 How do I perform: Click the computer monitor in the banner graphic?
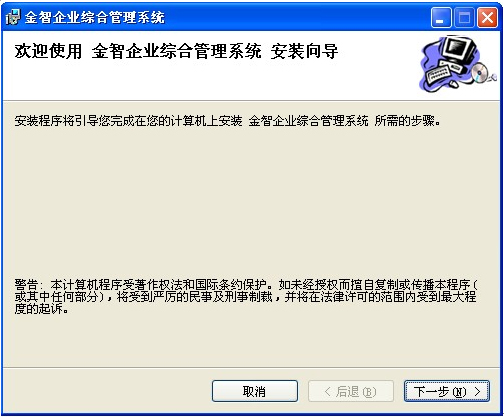(x=461, y=50)
